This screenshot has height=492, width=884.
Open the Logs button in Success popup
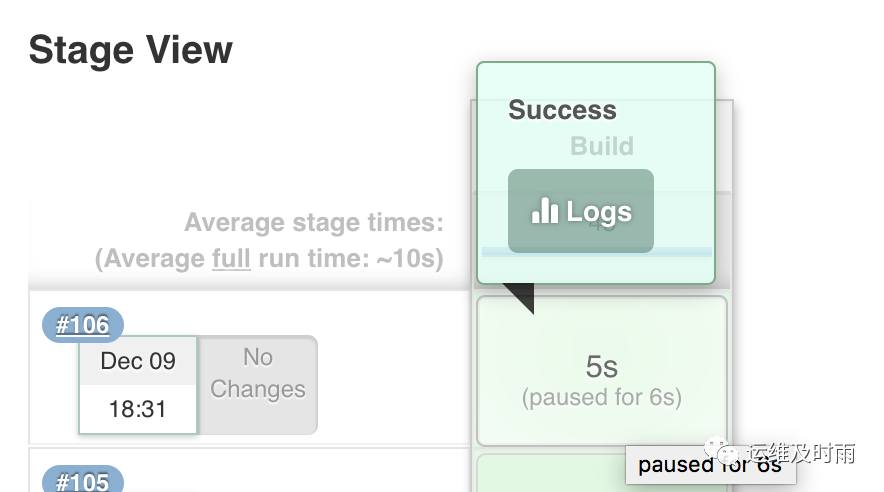click(x=581, y=210)
